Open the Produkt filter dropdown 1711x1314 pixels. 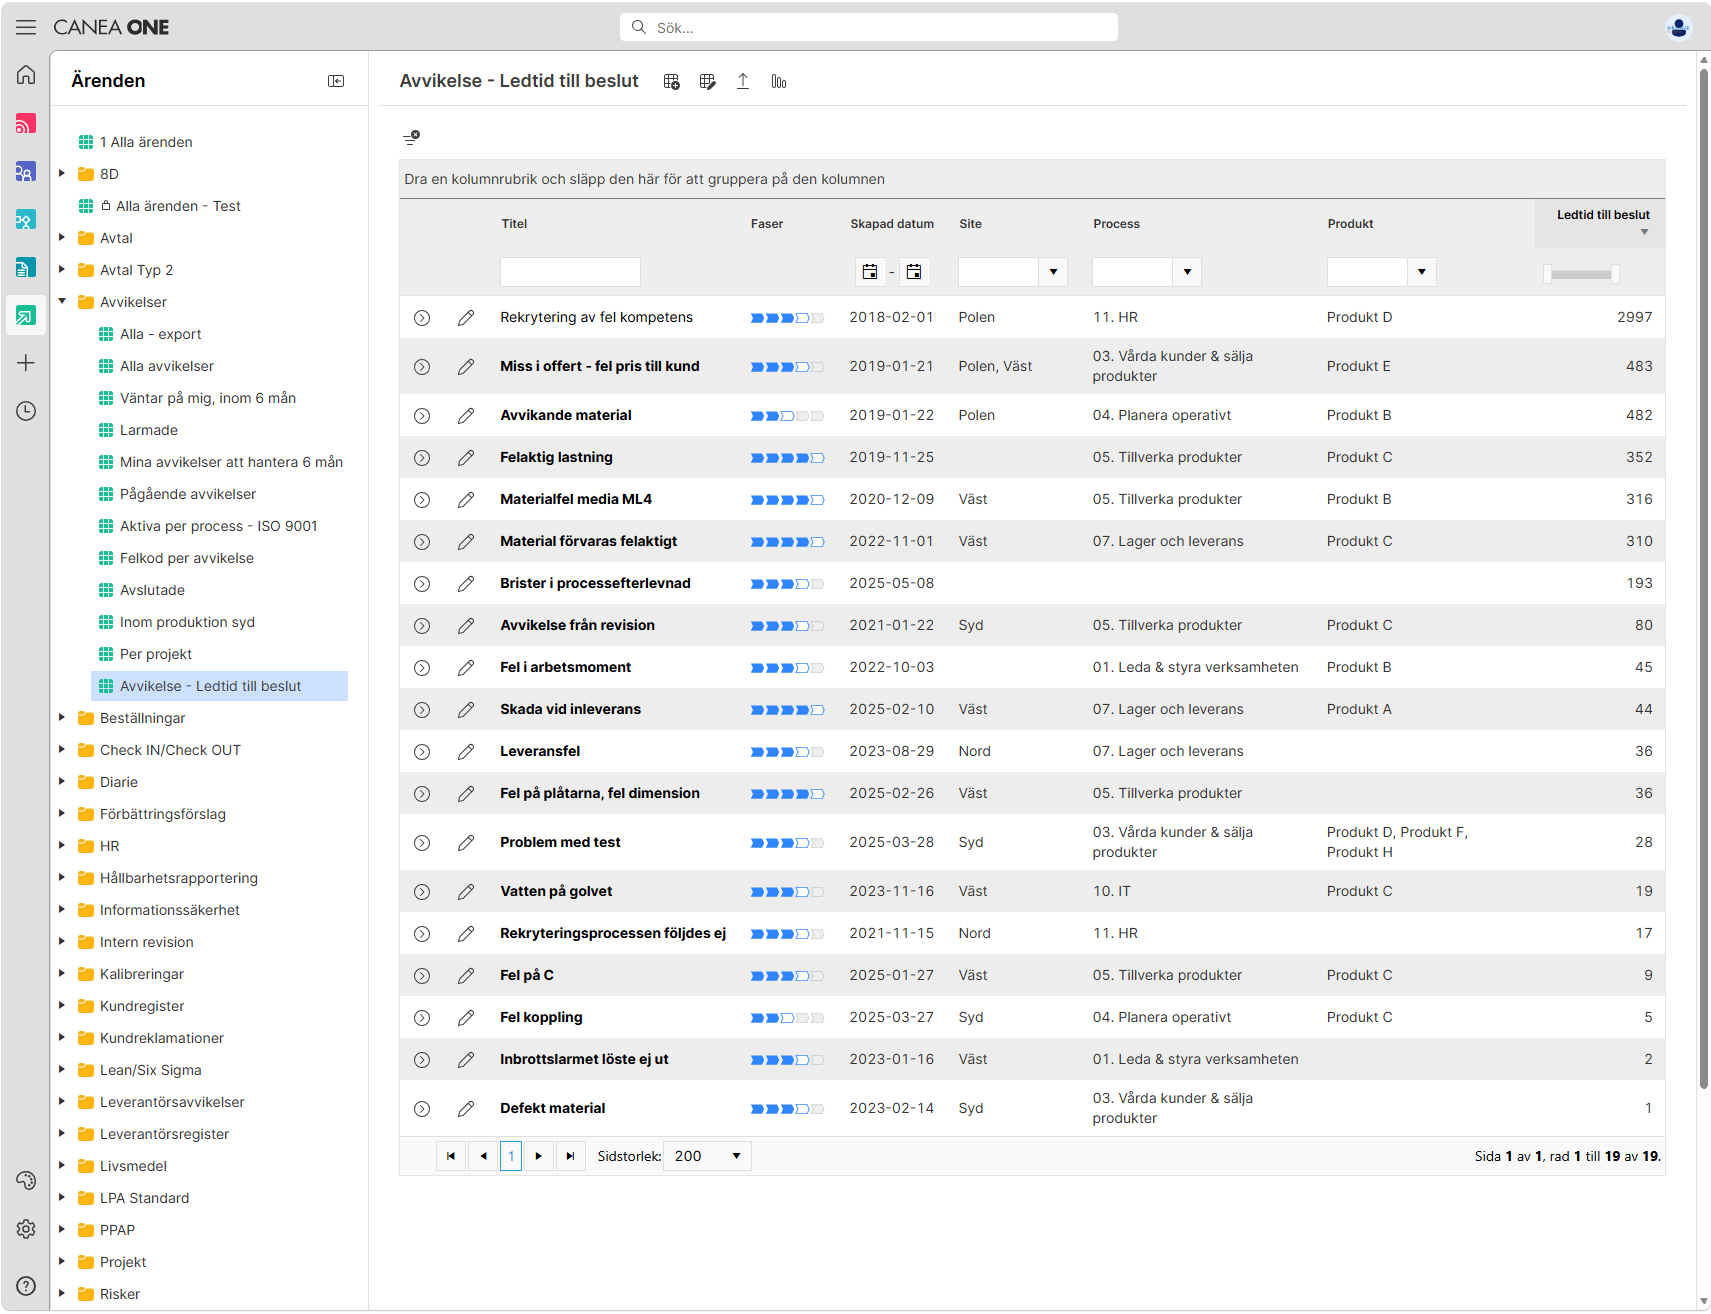[1421, 272]
